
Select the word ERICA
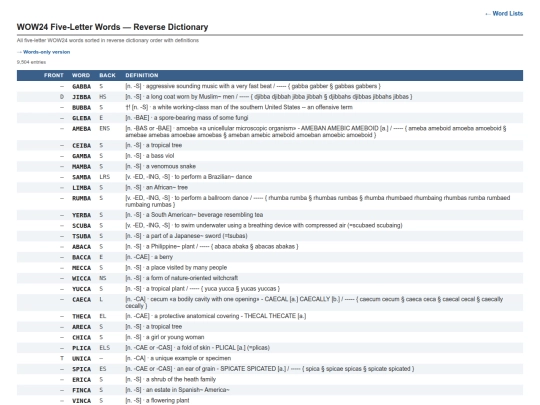click(x=82, y=380)
